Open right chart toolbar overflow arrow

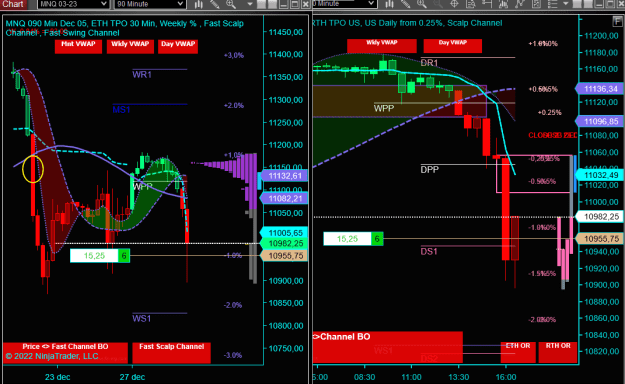[x=566, y=4]
